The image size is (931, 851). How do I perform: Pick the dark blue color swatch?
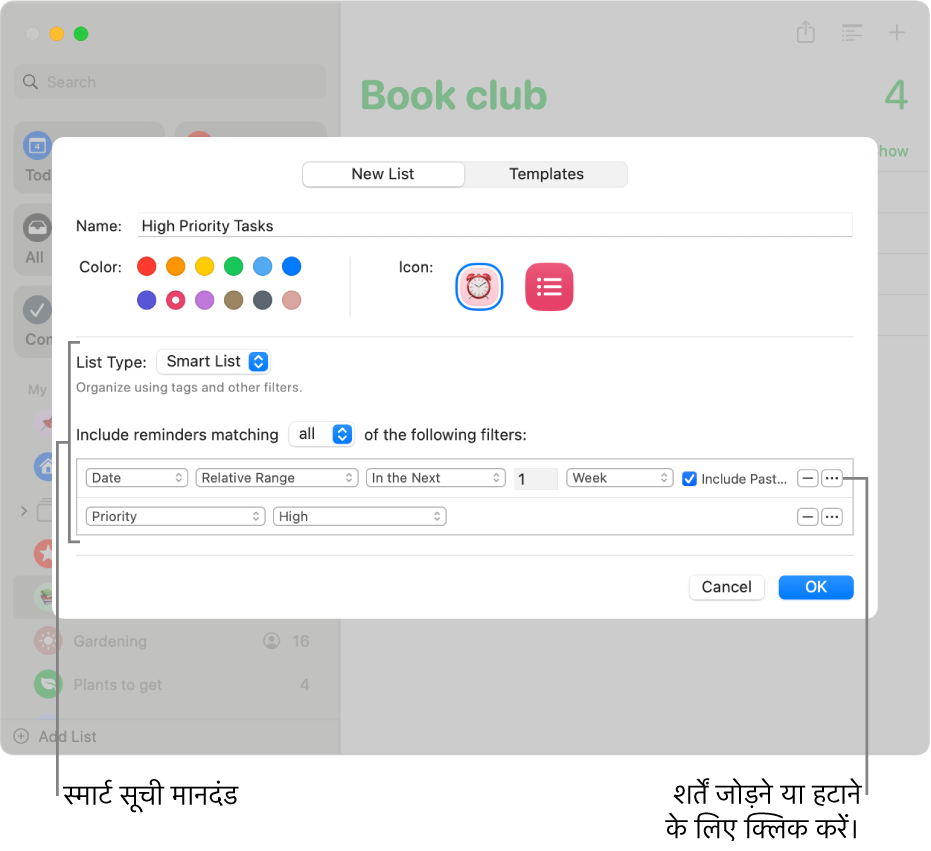point(292,267)
